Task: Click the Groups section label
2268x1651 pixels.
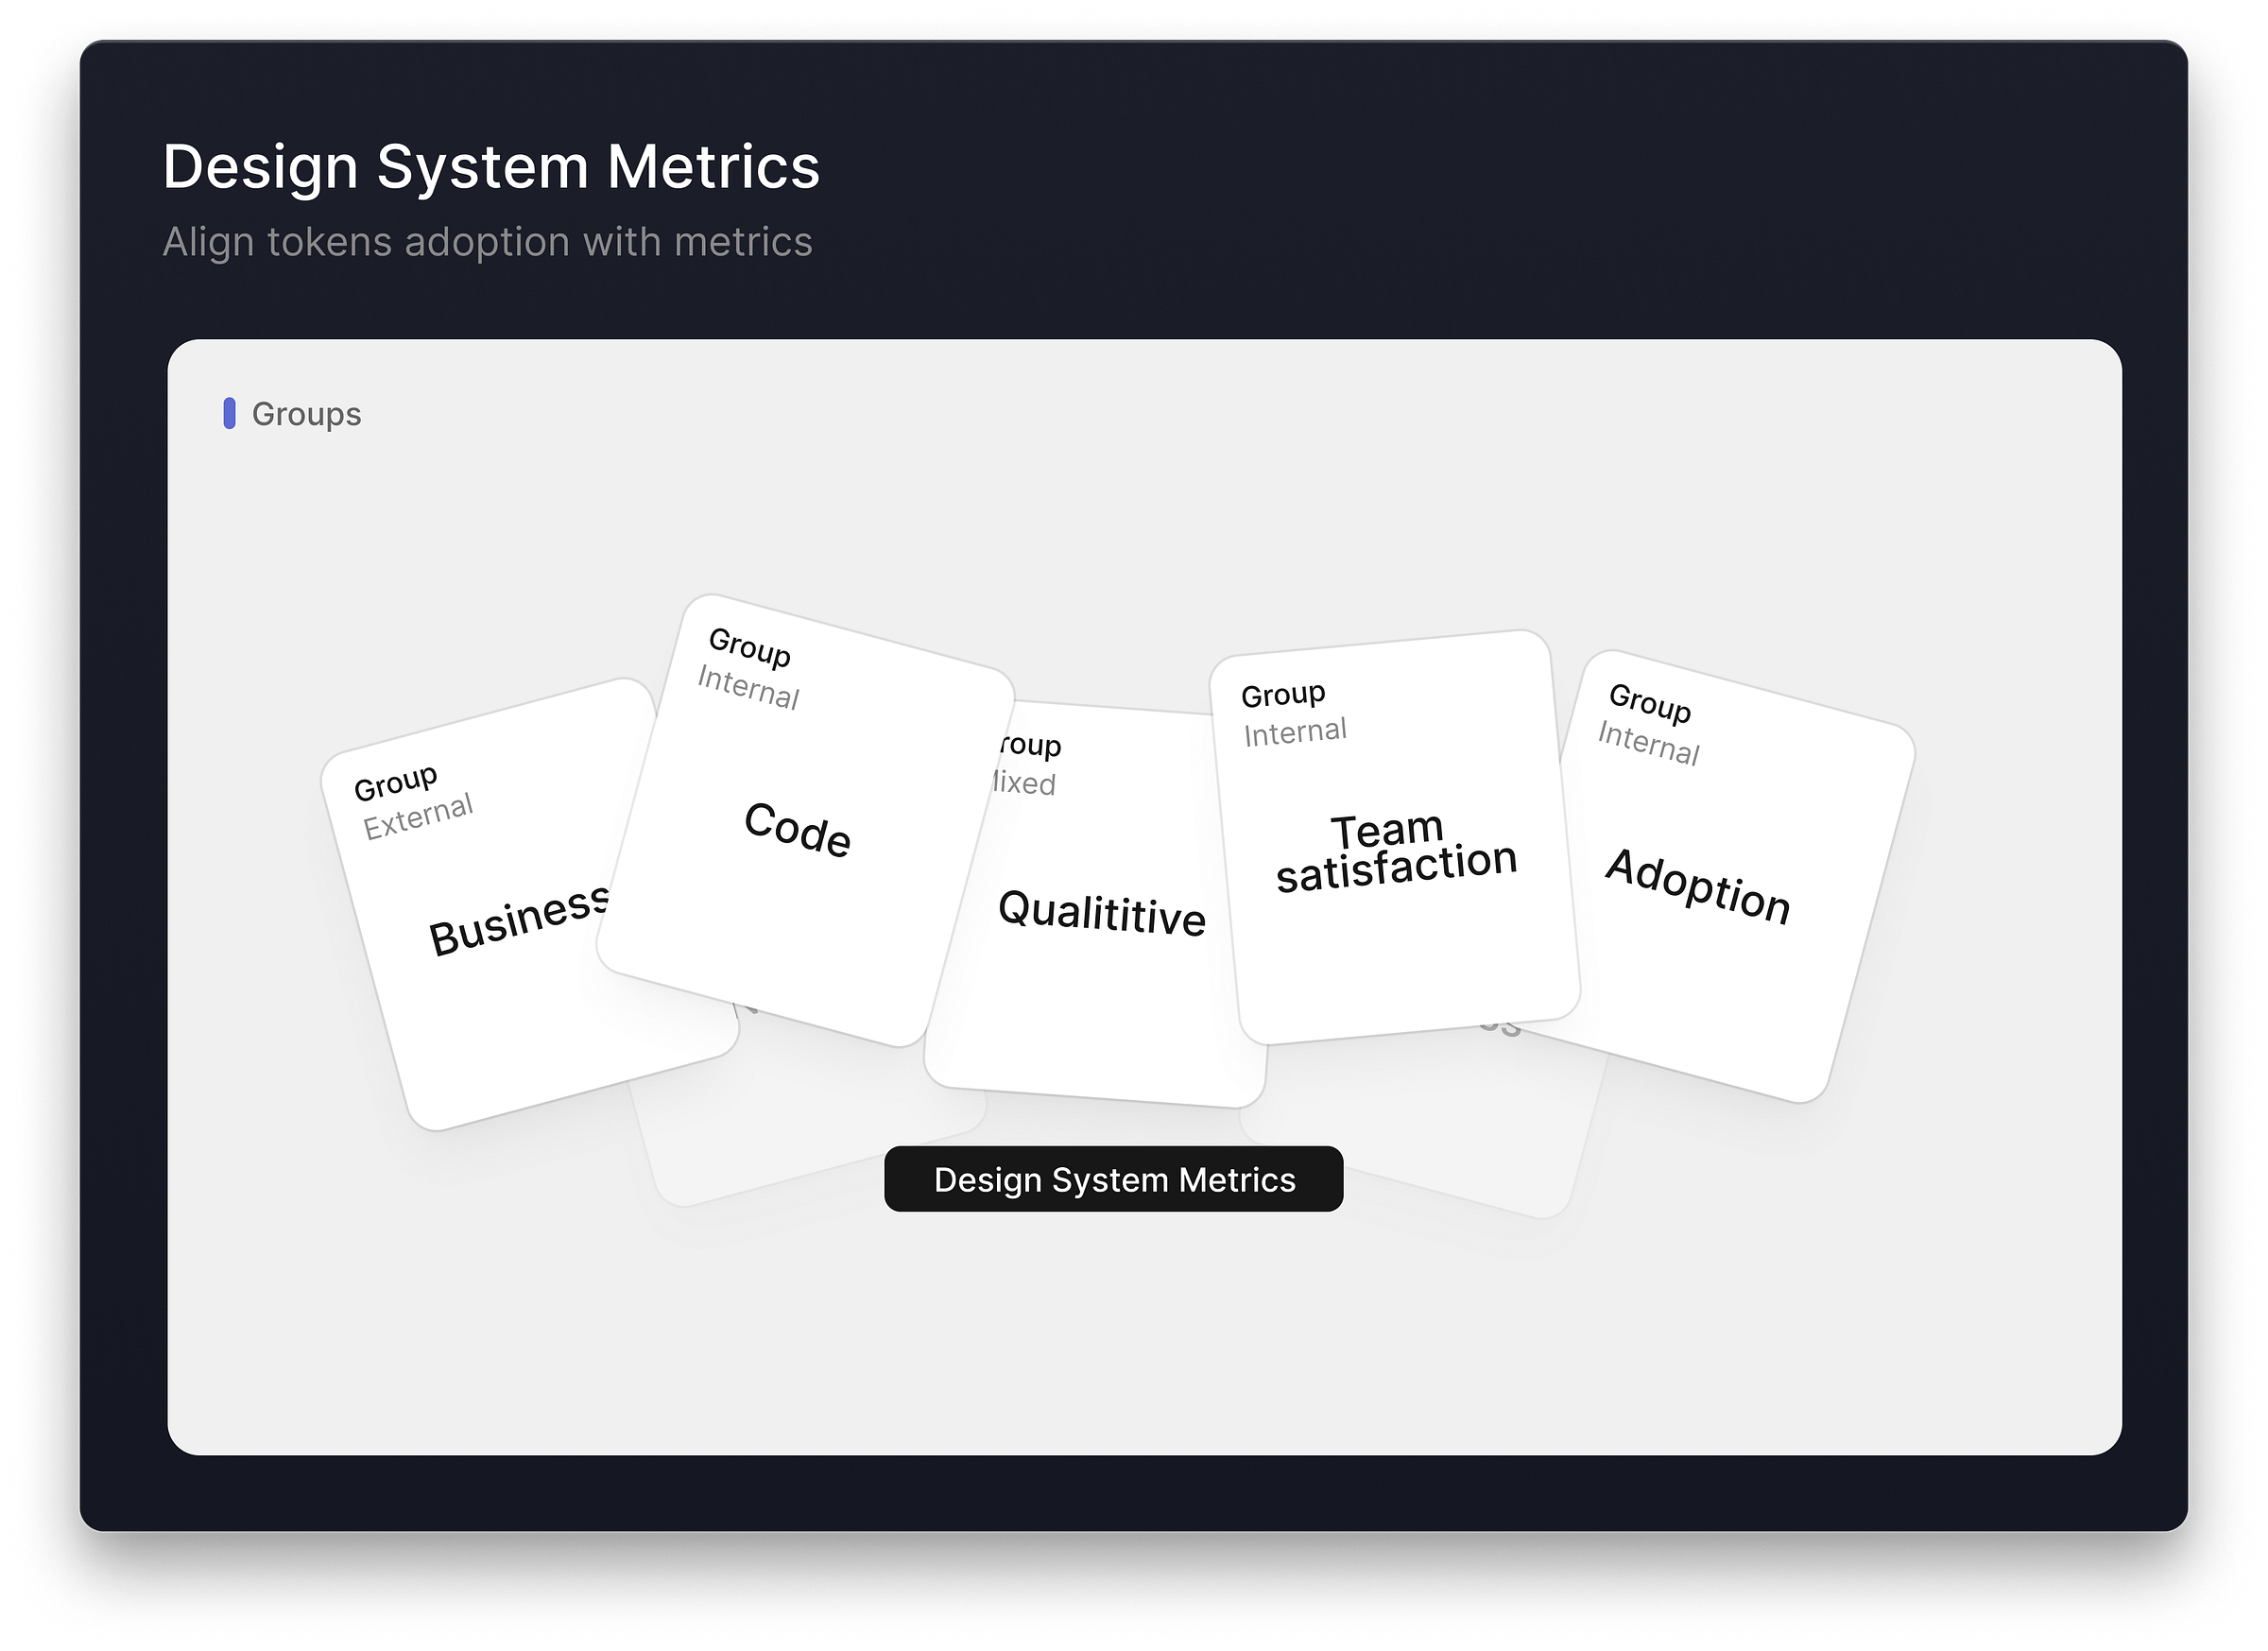Action: click(x=306, y=414)
